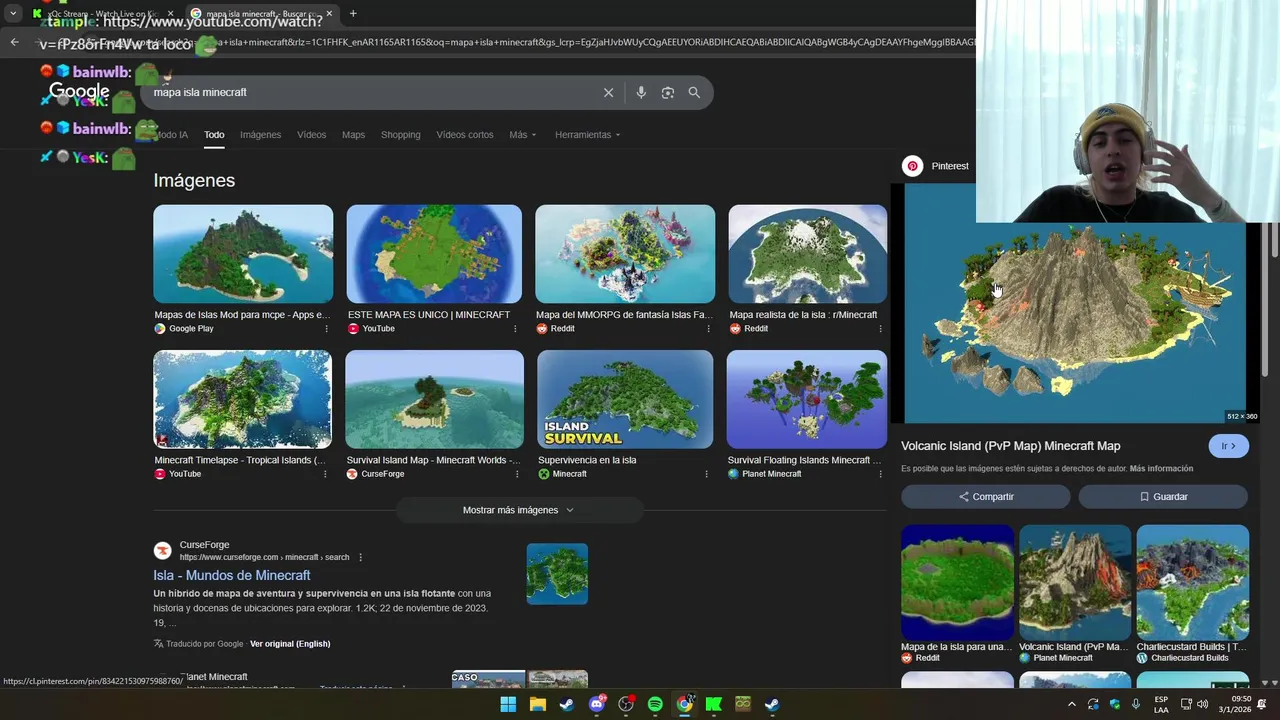This screenshot has height=720, width=1280.
Task: Open the 'Mapas de Islas Mod para mcpe' thumbnail
Action: point(243,254)
